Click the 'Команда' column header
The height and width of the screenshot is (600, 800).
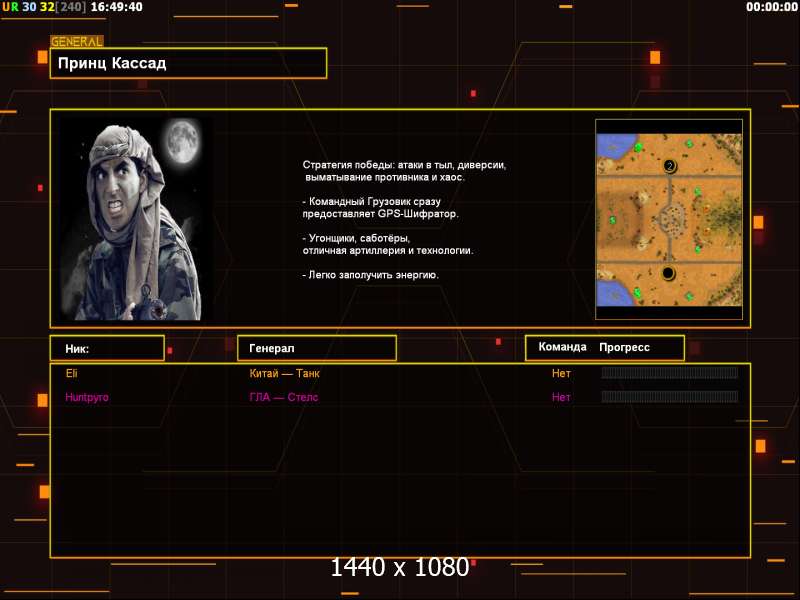[x=562, y=347]
